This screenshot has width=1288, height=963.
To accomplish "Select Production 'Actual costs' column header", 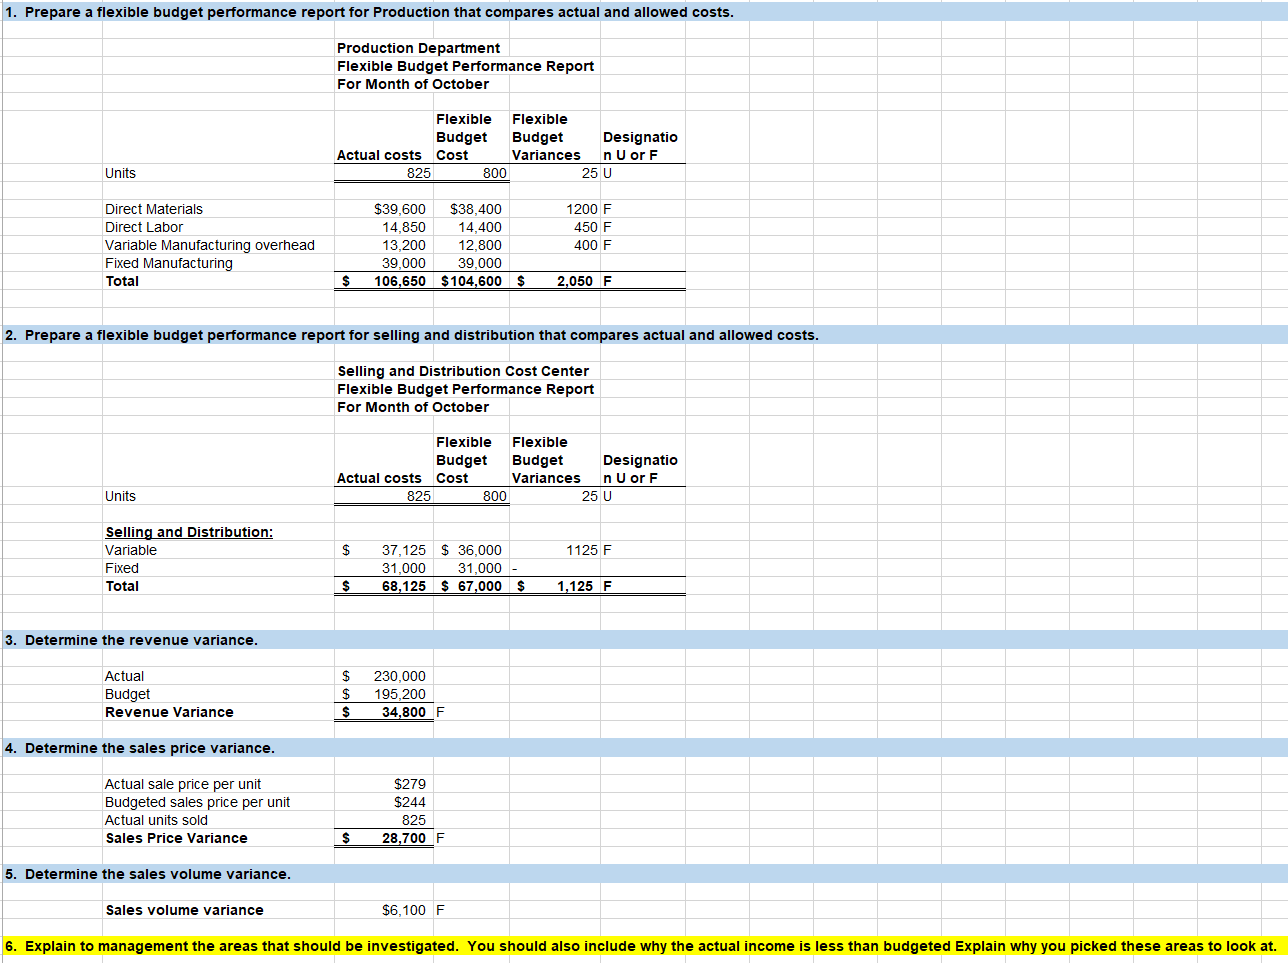I will pos(379,155).
